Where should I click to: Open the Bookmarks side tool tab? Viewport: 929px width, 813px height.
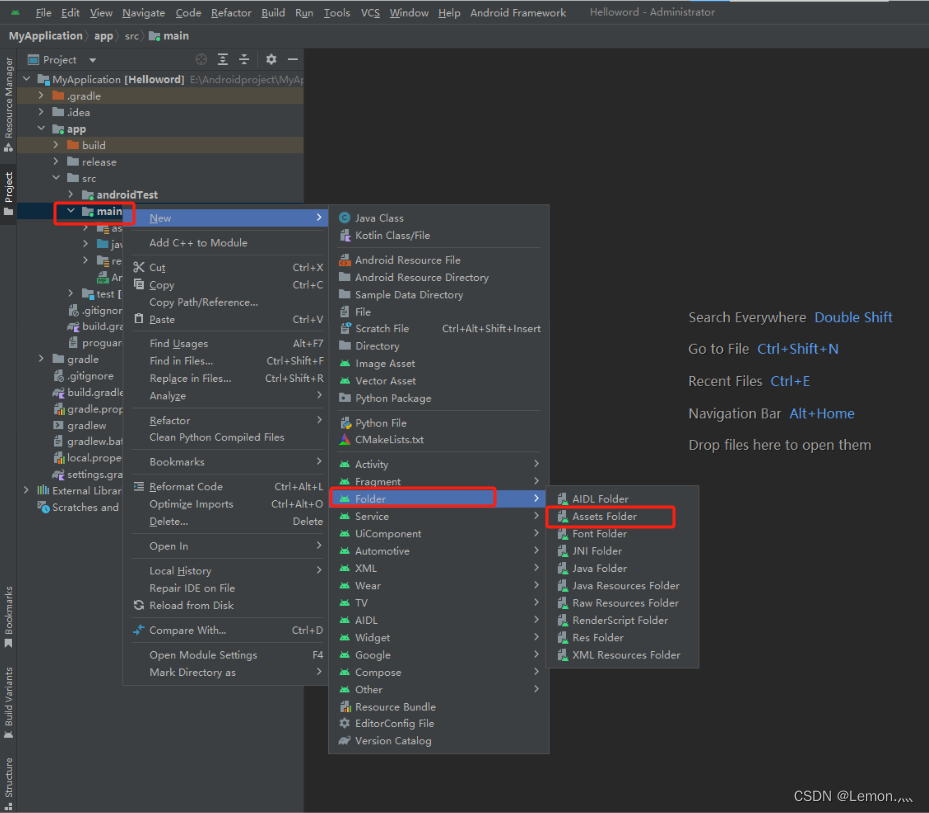point(8,617)
